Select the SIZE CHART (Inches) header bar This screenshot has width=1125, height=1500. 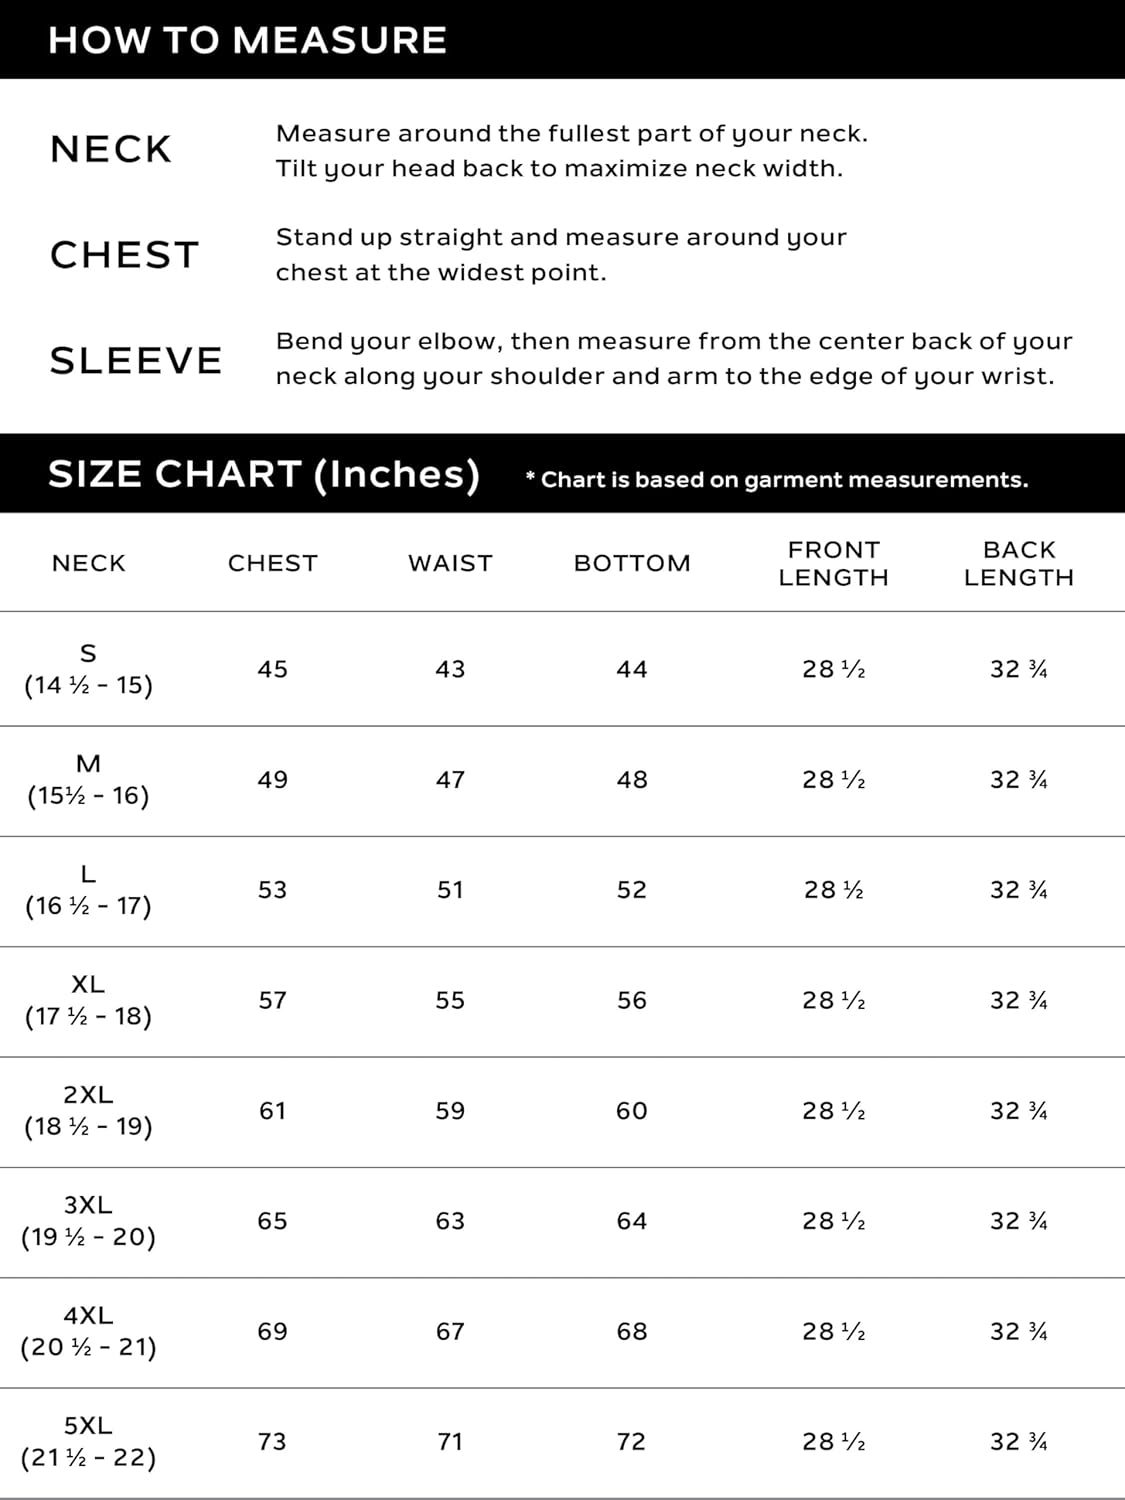click(562, 473)
